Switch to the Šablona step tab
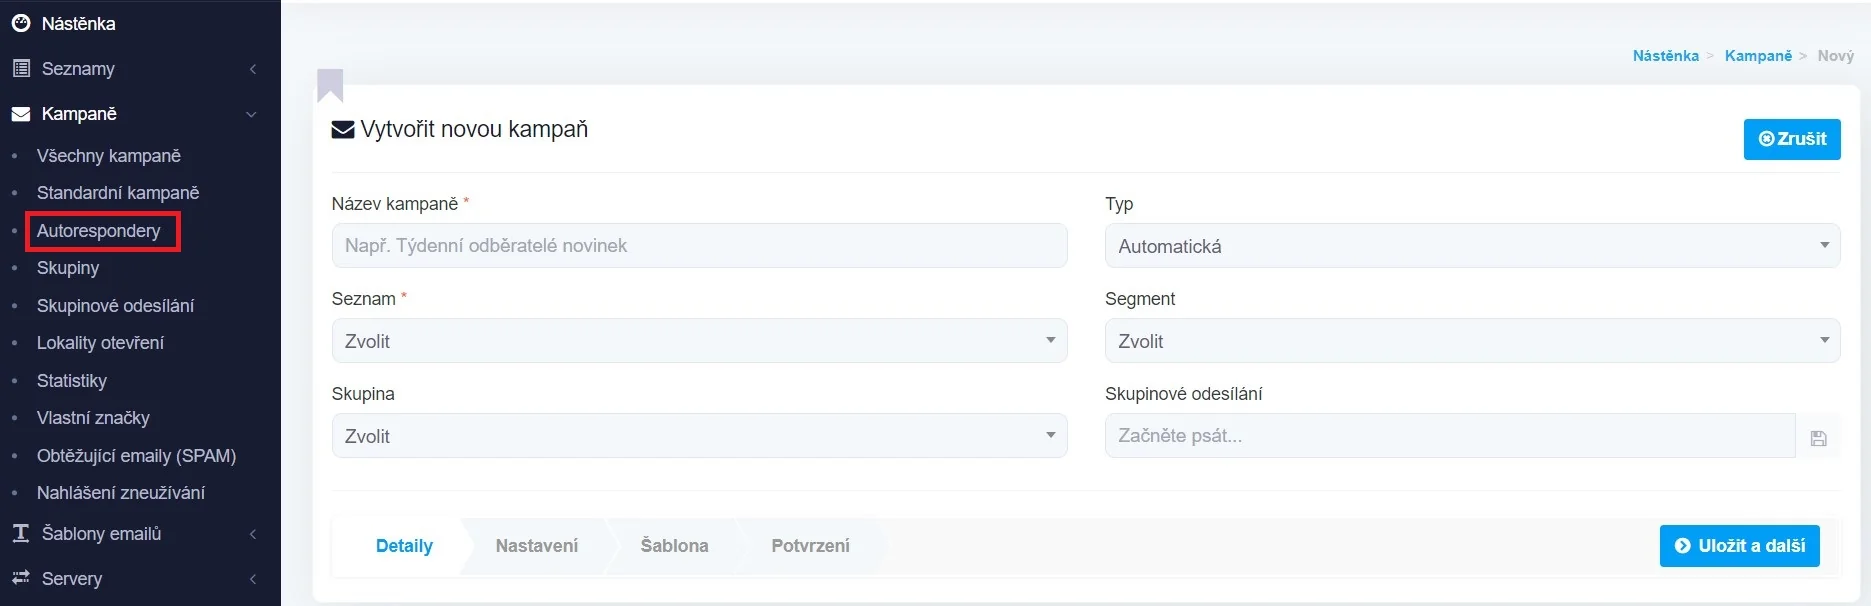The image size is (1871, 606). (x=674, y=546)
